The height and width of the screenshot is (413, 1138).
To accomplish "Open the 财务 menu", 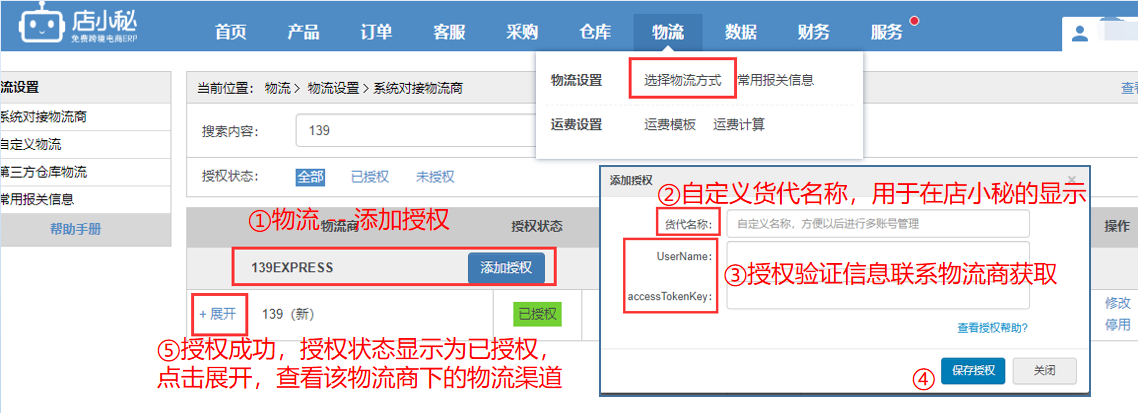I will click(x=814, y=32).
